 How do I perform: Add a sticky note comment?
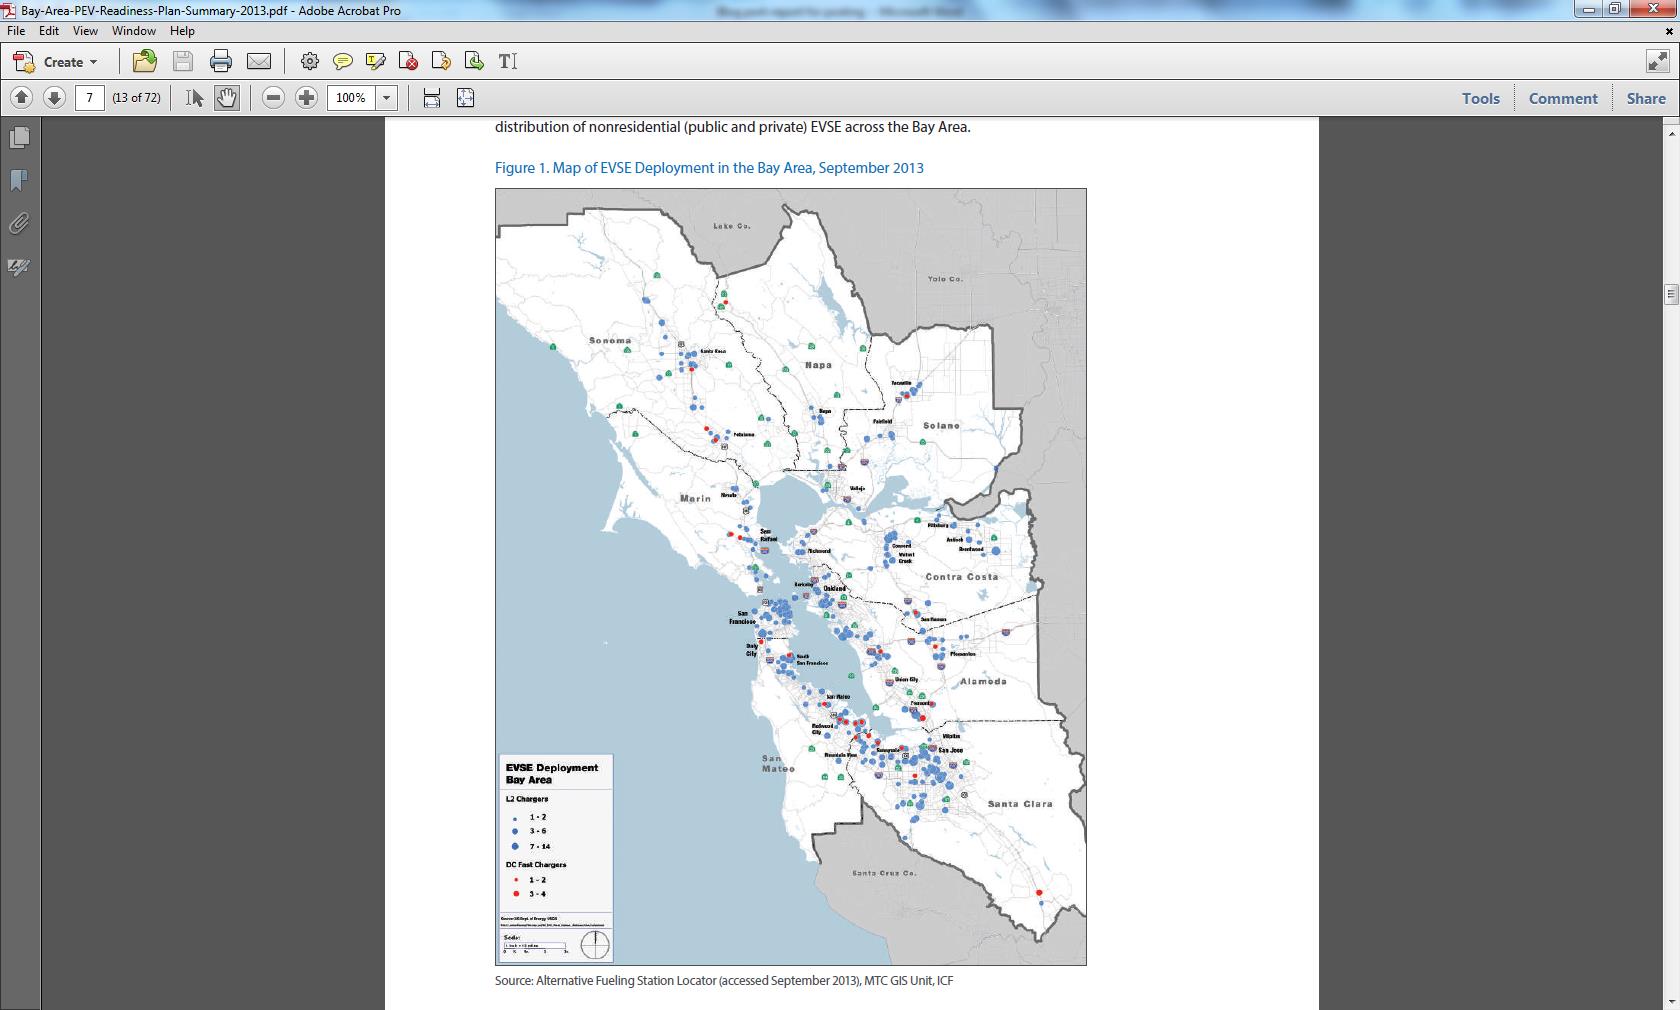point(342,62)
